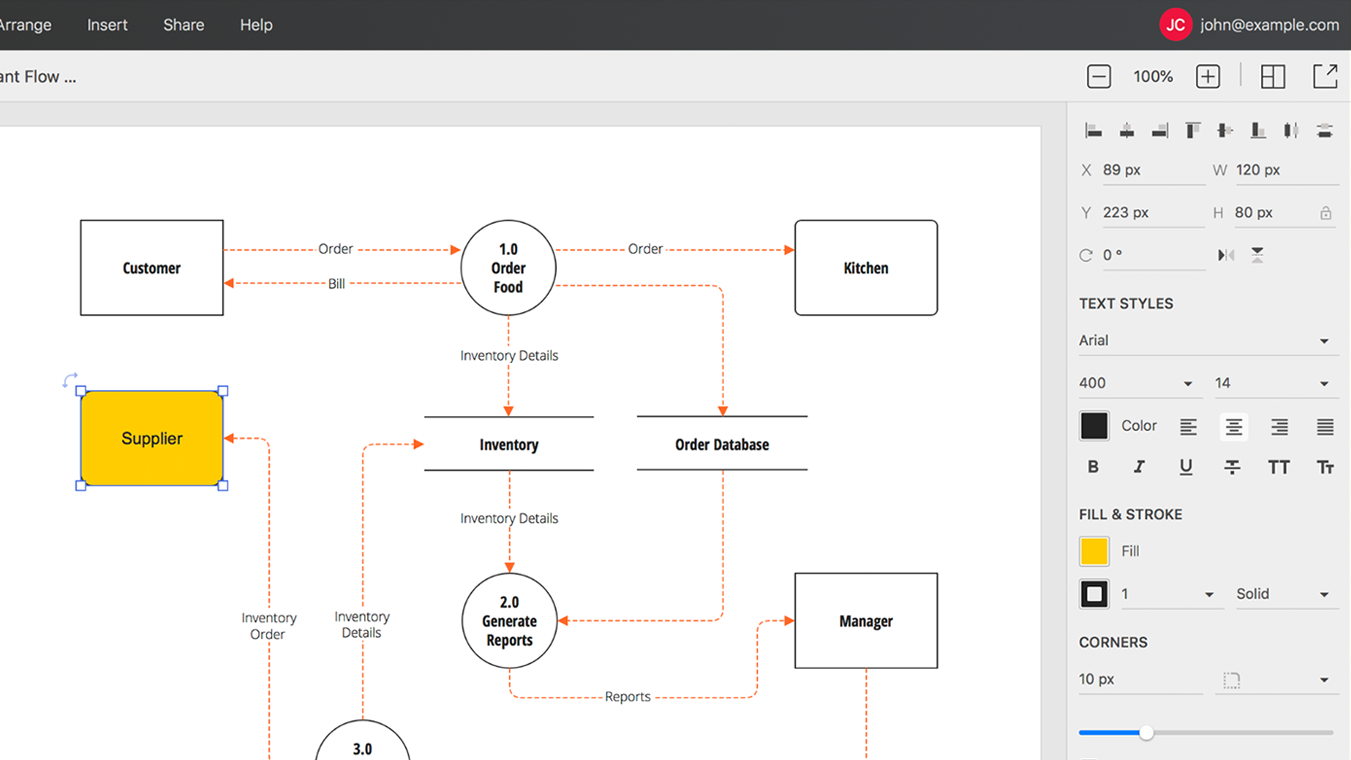Click the X position input field
Screen dimensions: 1351x760
[1150, 169]
